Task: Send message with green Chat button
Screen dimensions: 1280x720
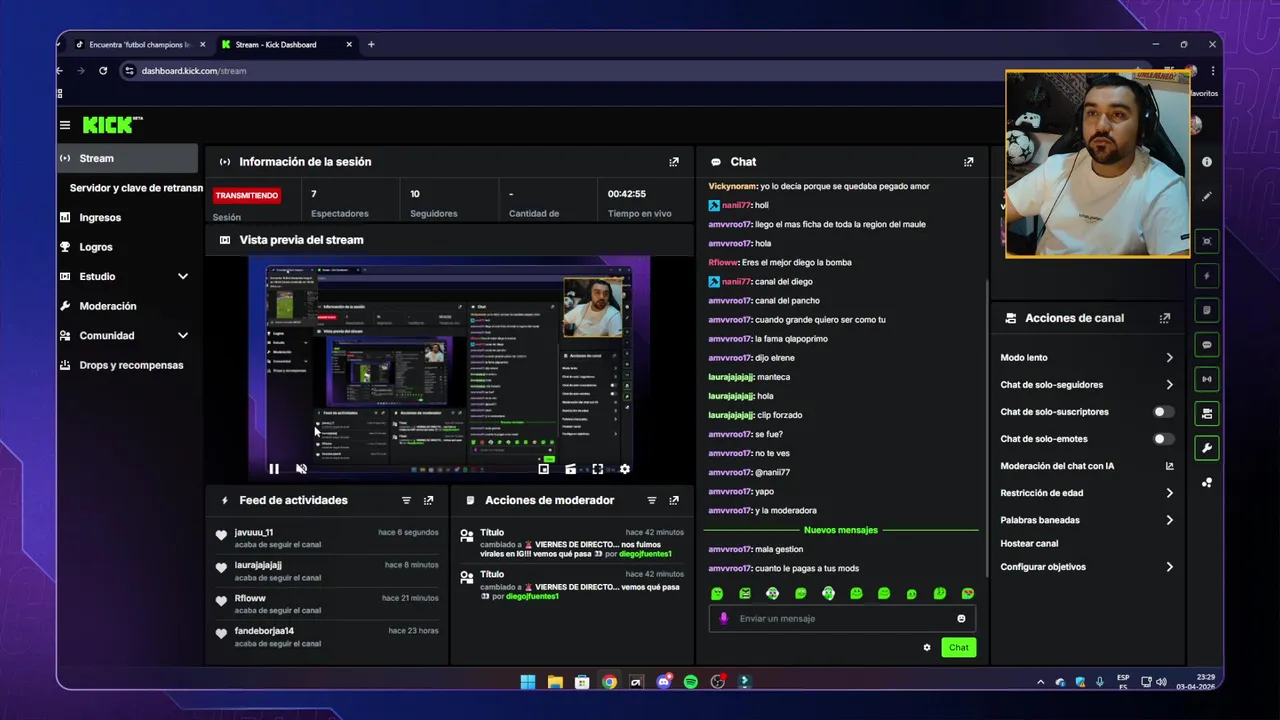Action: pos(958,647)
